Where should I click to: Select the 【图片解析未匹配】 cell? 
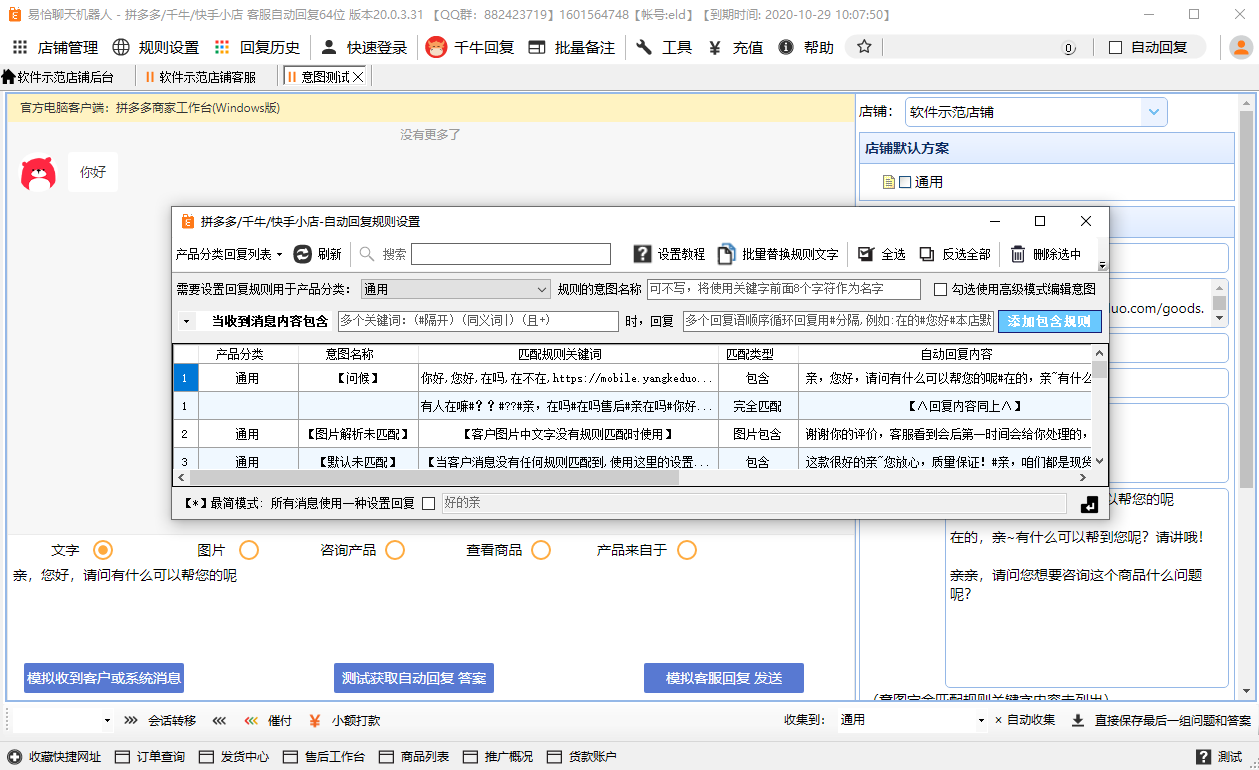pos(358,434)
